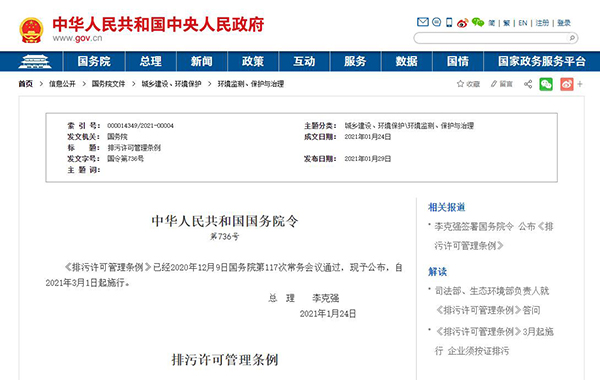Click the Tiananmen gate home icon
The height and width of the screenshot is (380, 600).
pos(34,62)
